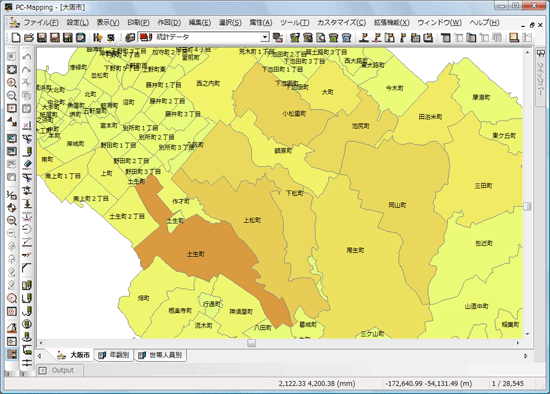Zoom out with magnifier below zoom-in tool
Viewport: 550px width, 394px height.
coord(12,95)
